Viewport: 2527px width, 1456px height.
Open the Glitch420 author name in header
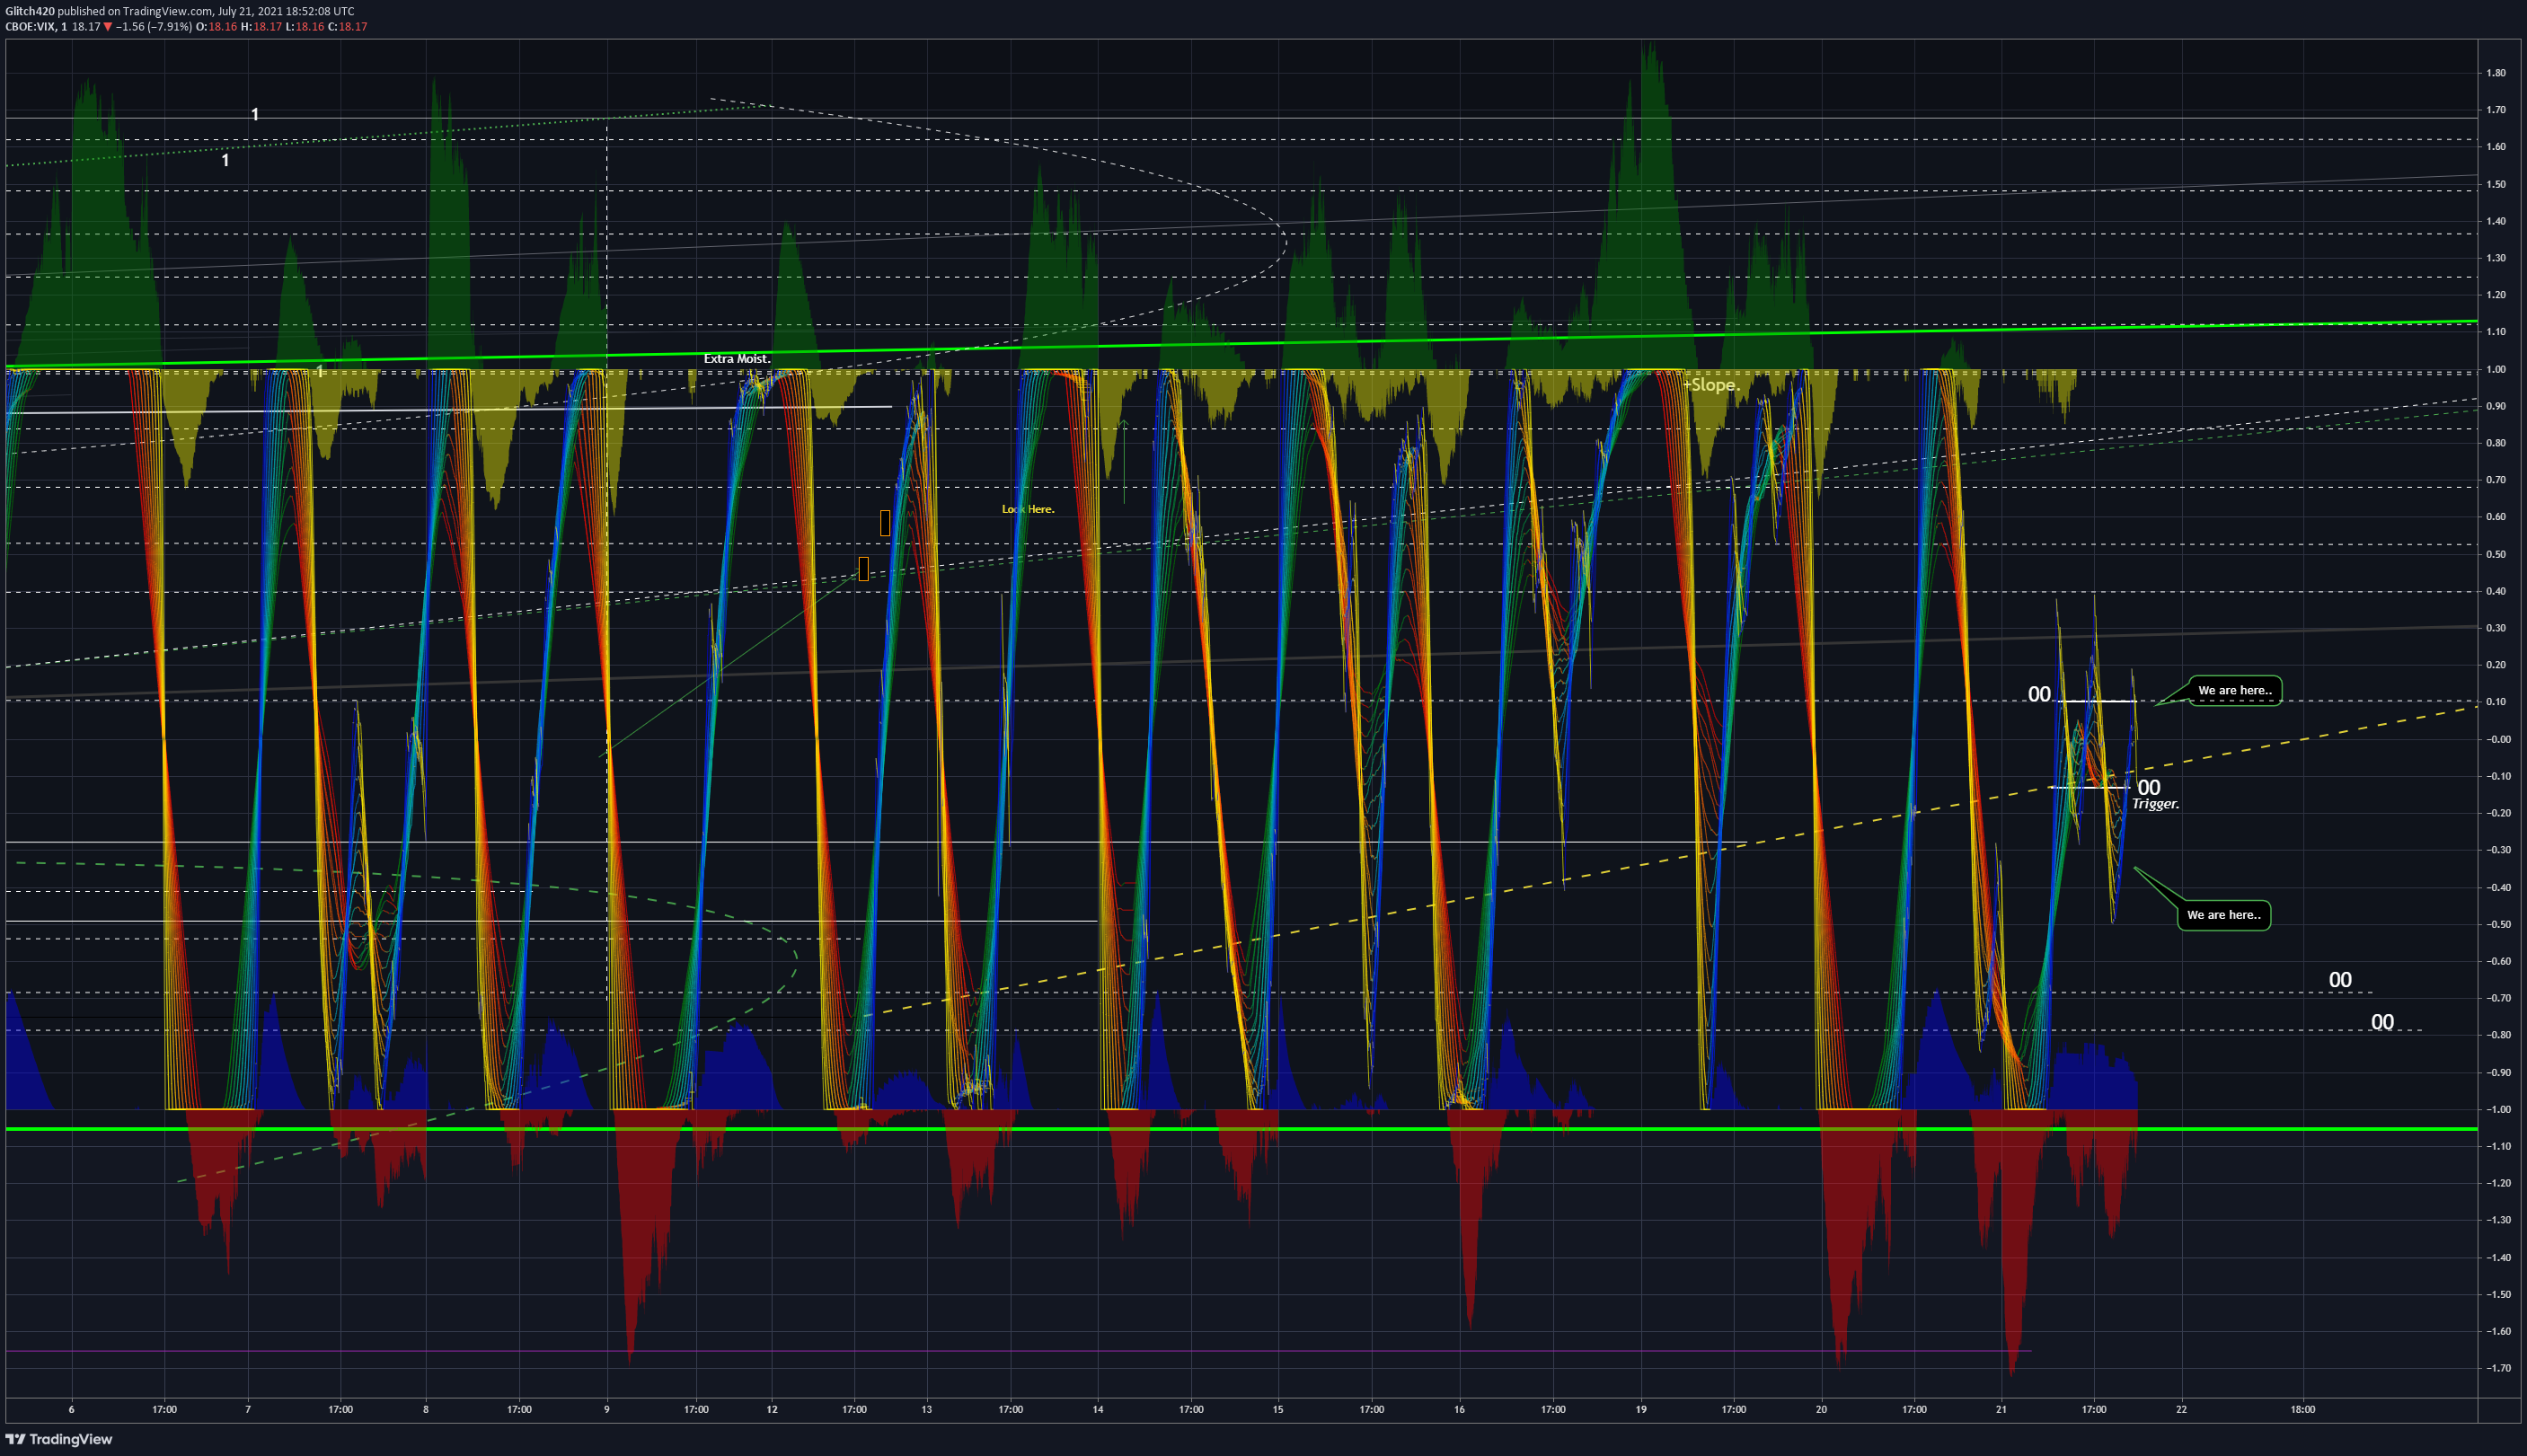pos(30,11)
